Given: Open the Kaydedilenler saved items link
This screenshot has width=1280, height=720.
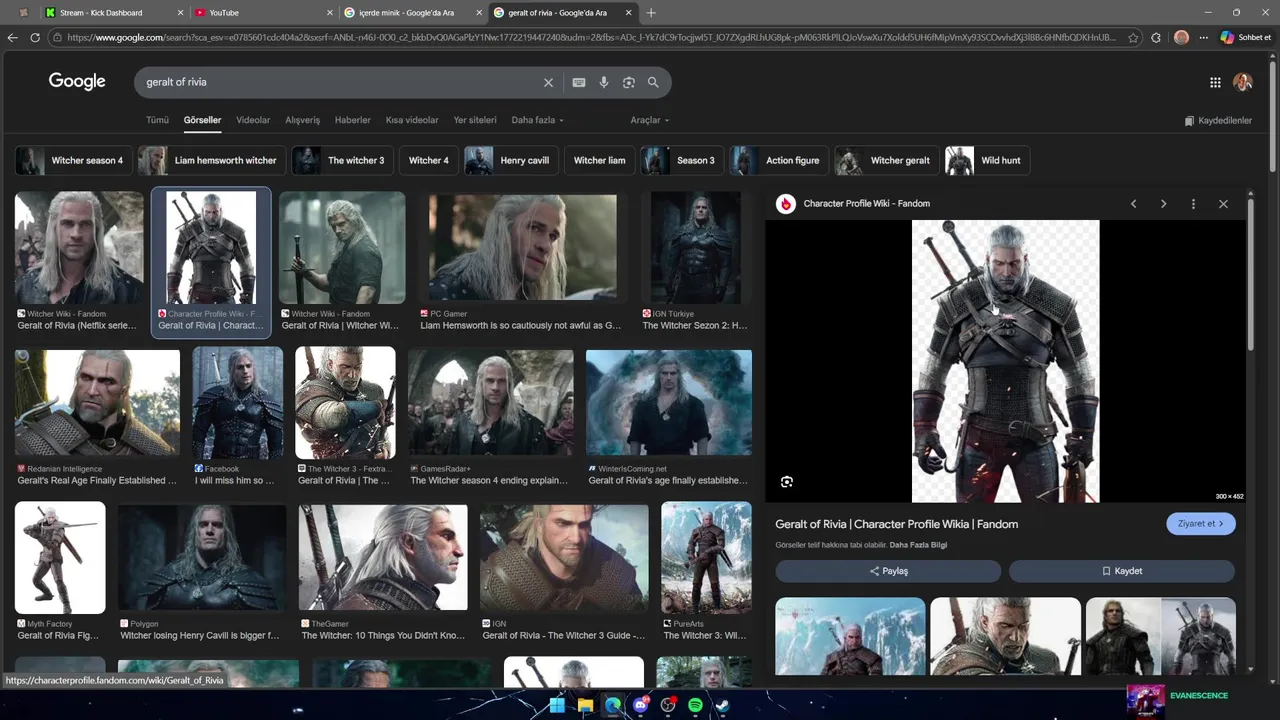Looking at the screenshot, I should pyautogui.click(x=1218, y=121).
